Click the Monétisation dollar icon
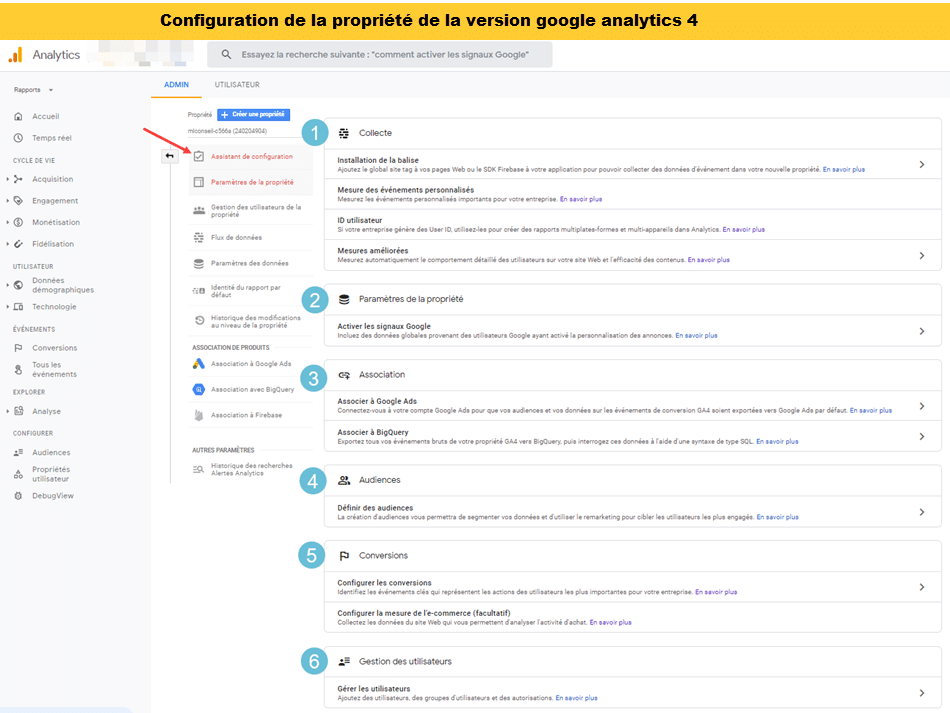The width and height of the screenshot is (950, 713). point(18,222)
